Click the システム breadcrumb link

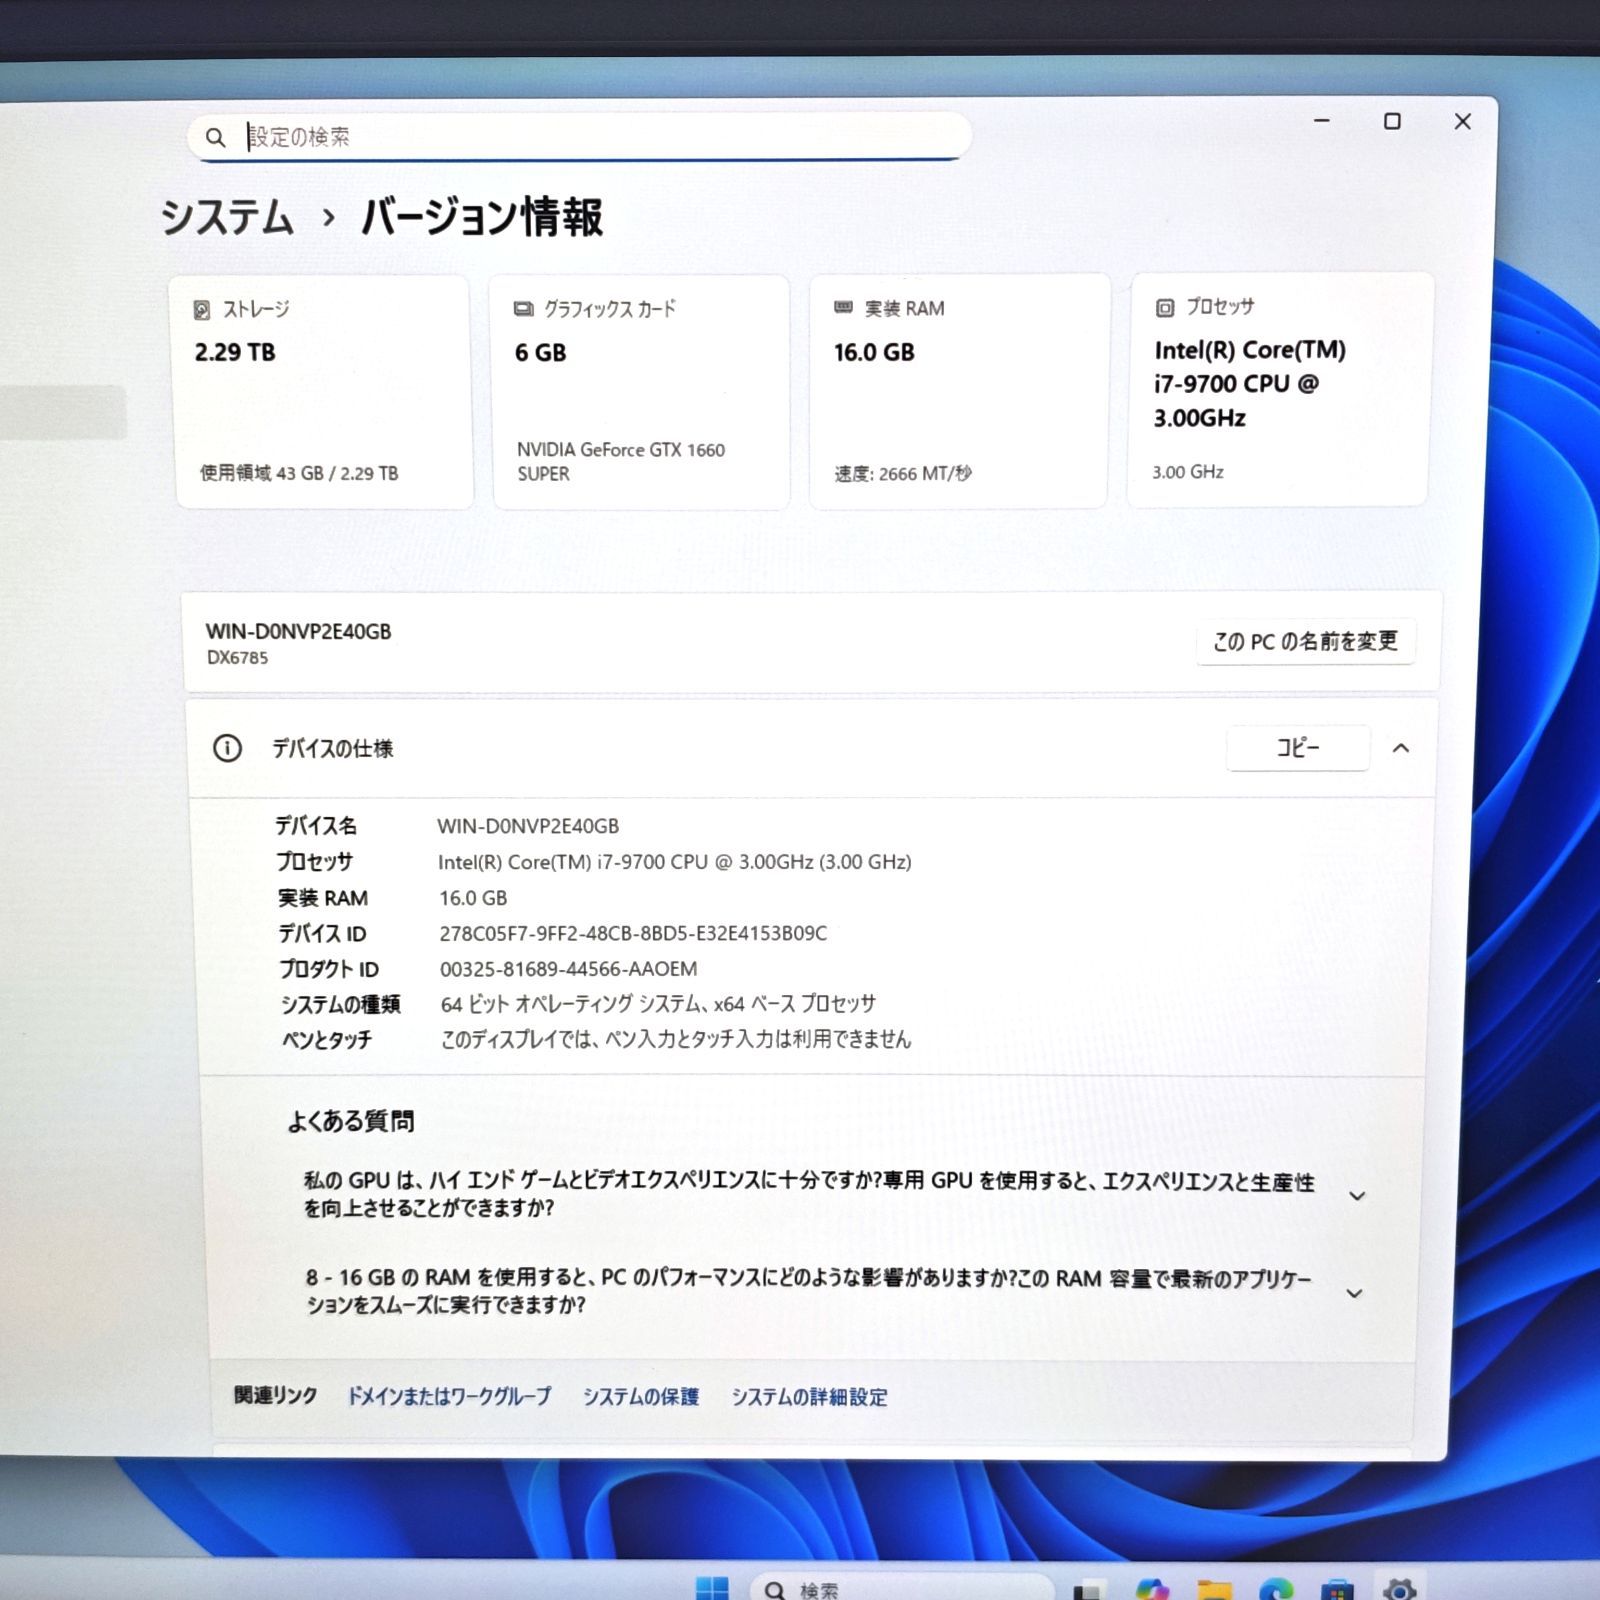227,218
